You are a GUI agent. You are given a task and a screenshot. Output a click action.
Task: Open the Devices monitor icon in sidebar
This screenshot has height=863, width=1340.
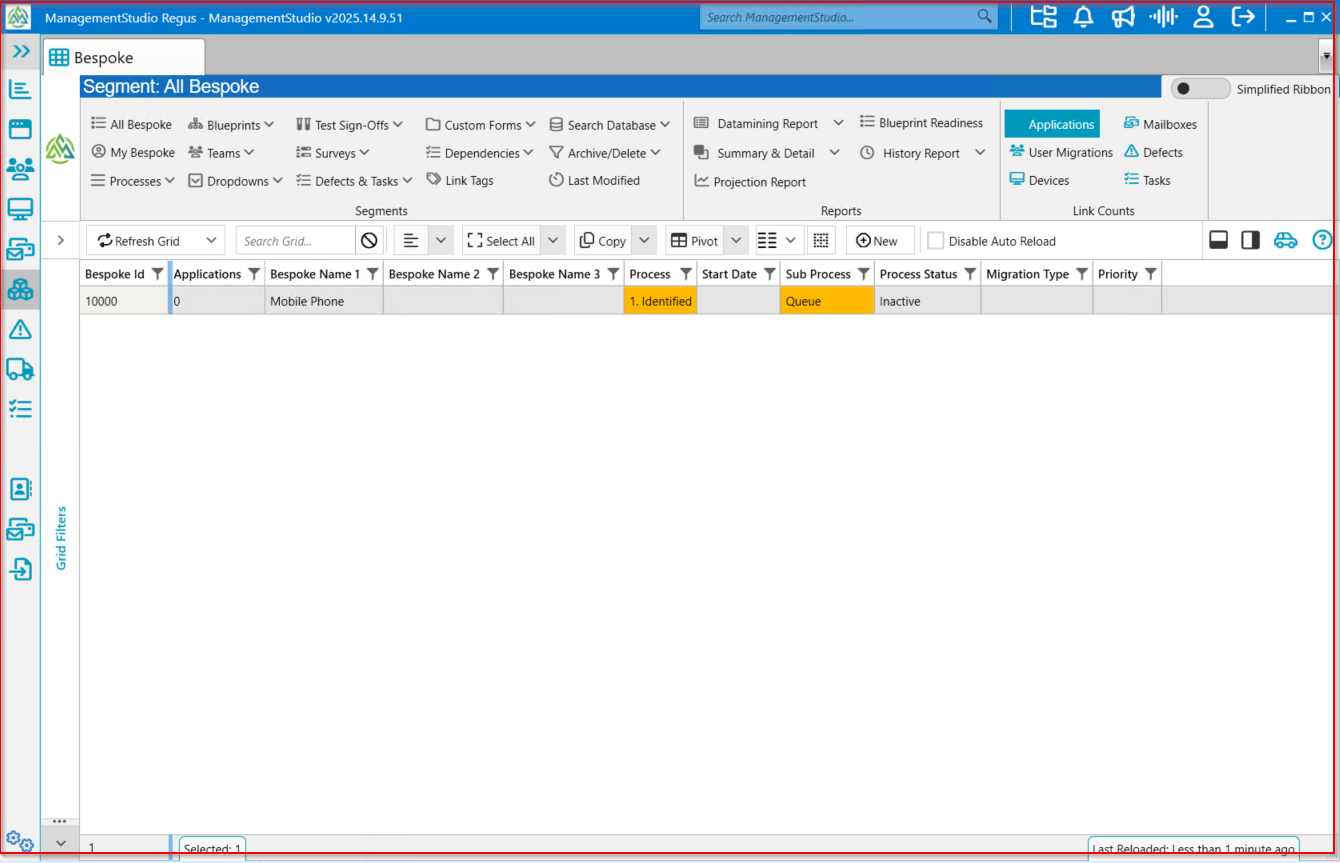20,209
